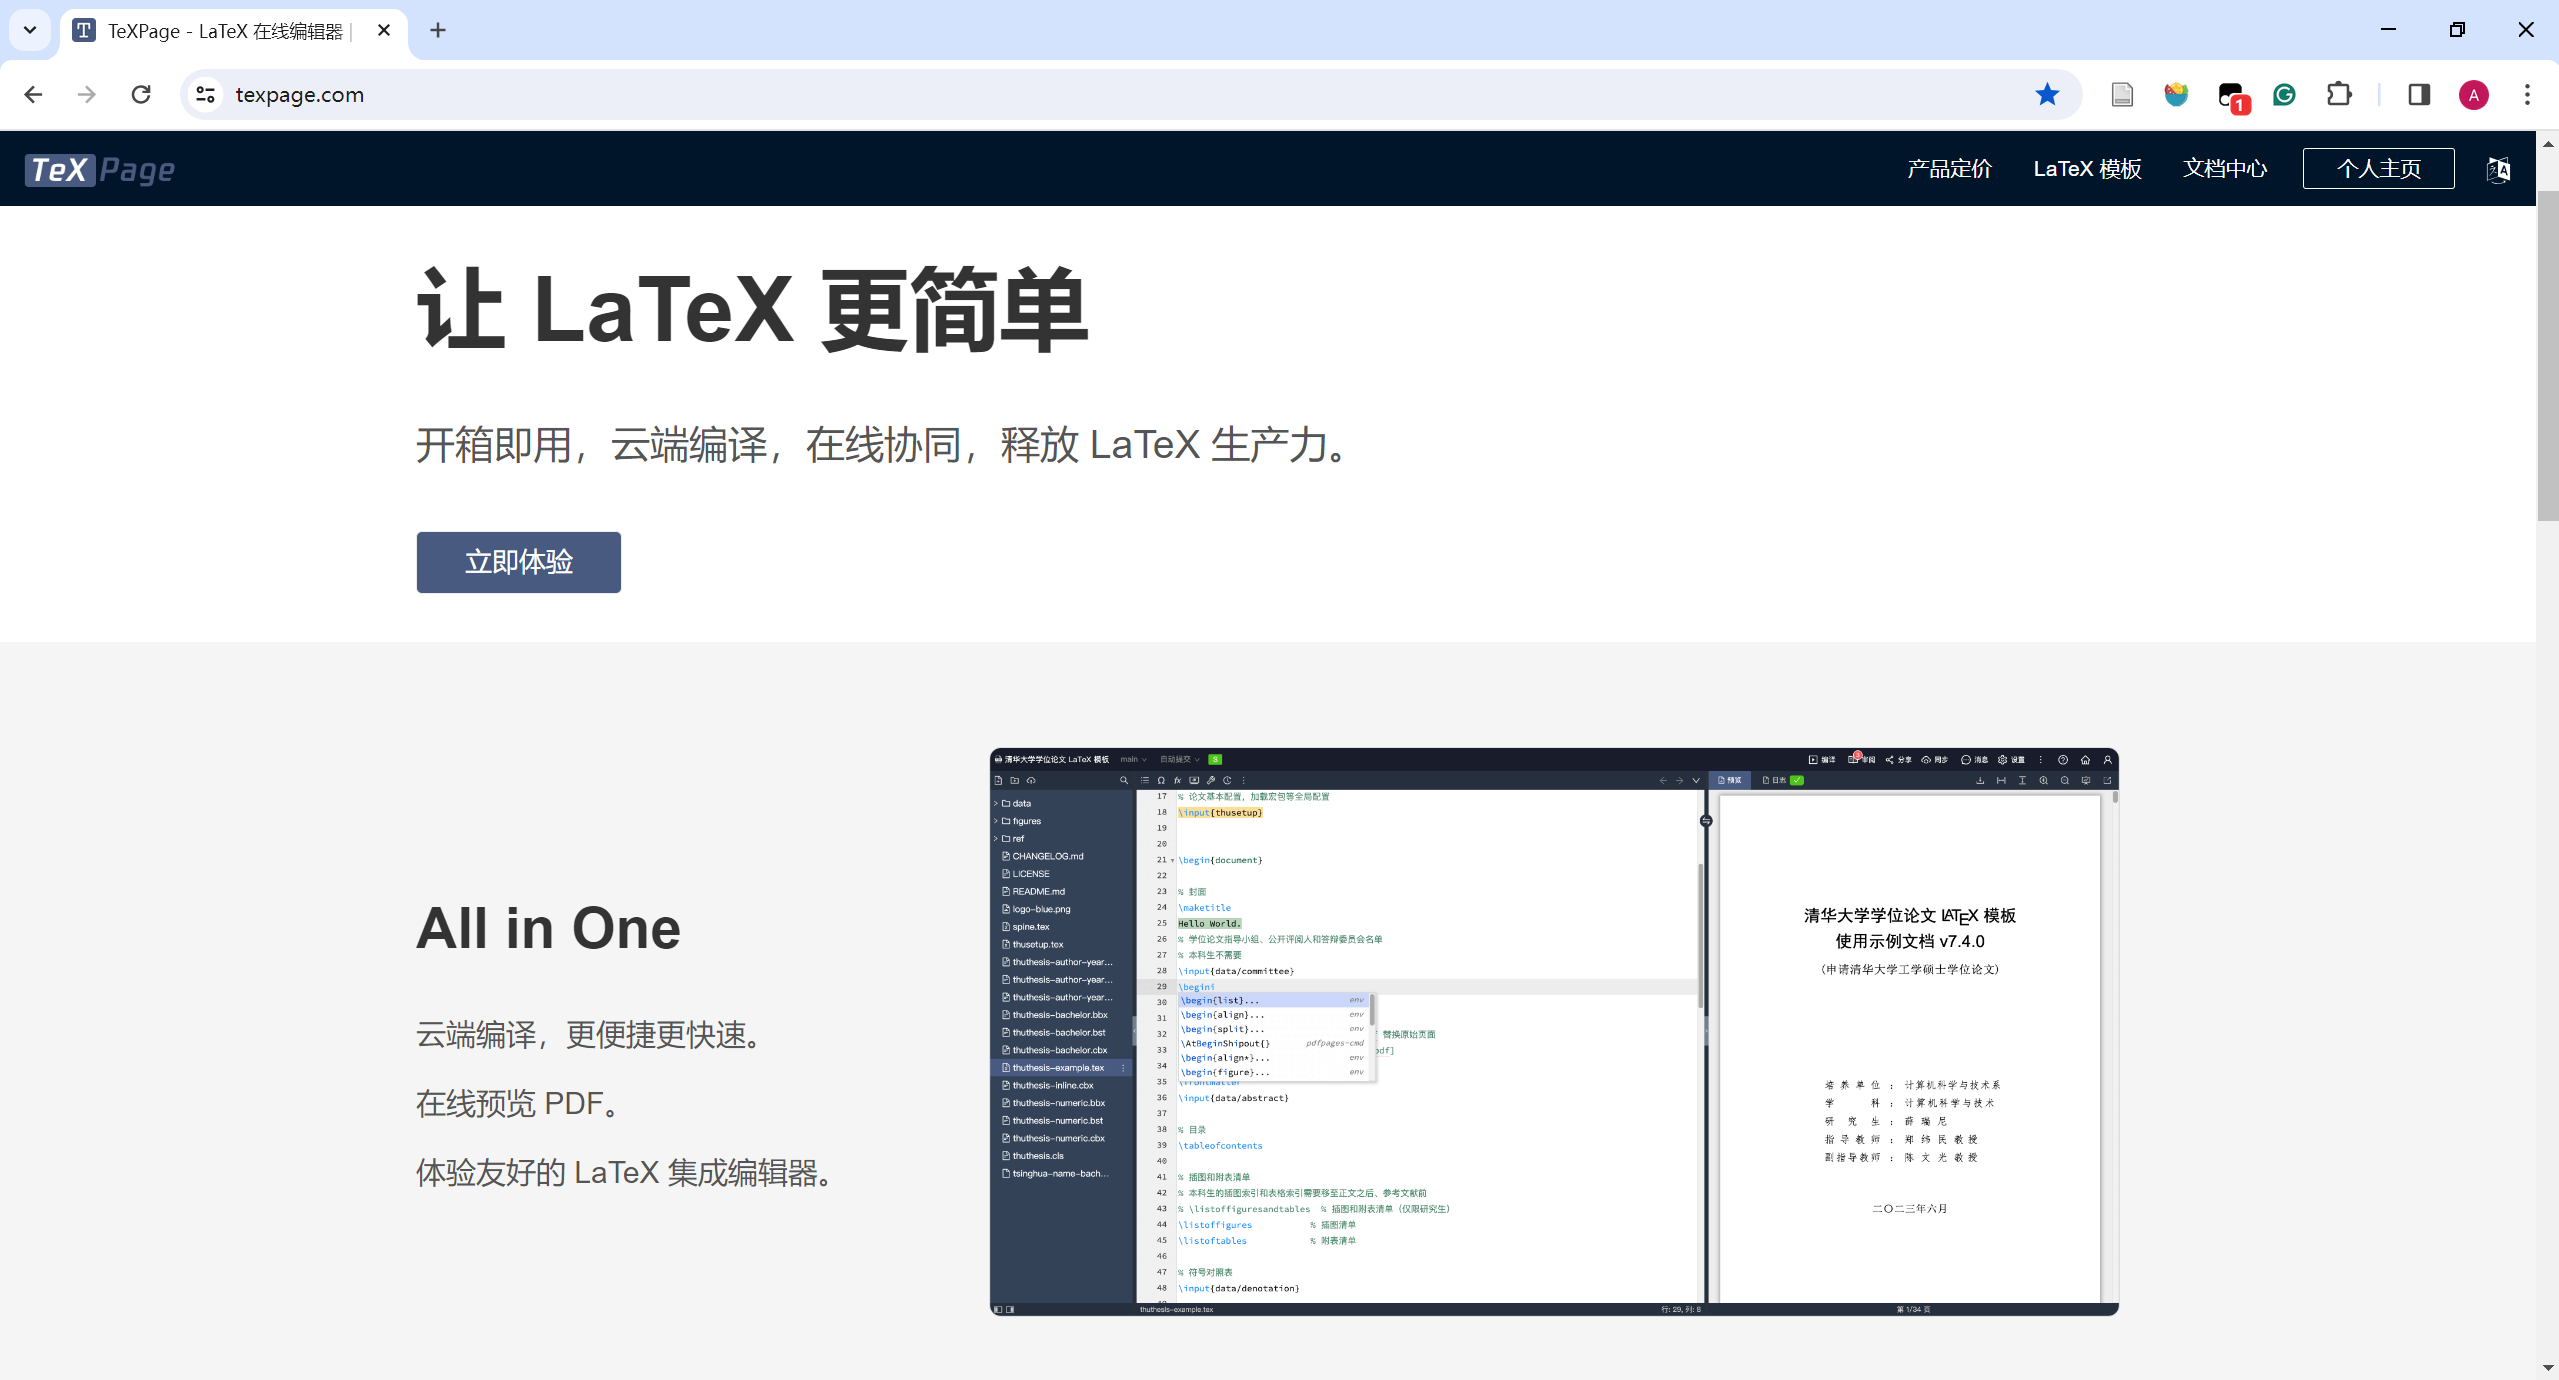Viewport: 2559px width, 1380px height.
Task: Click the 个人主页 button
Action: point(2378,169)
